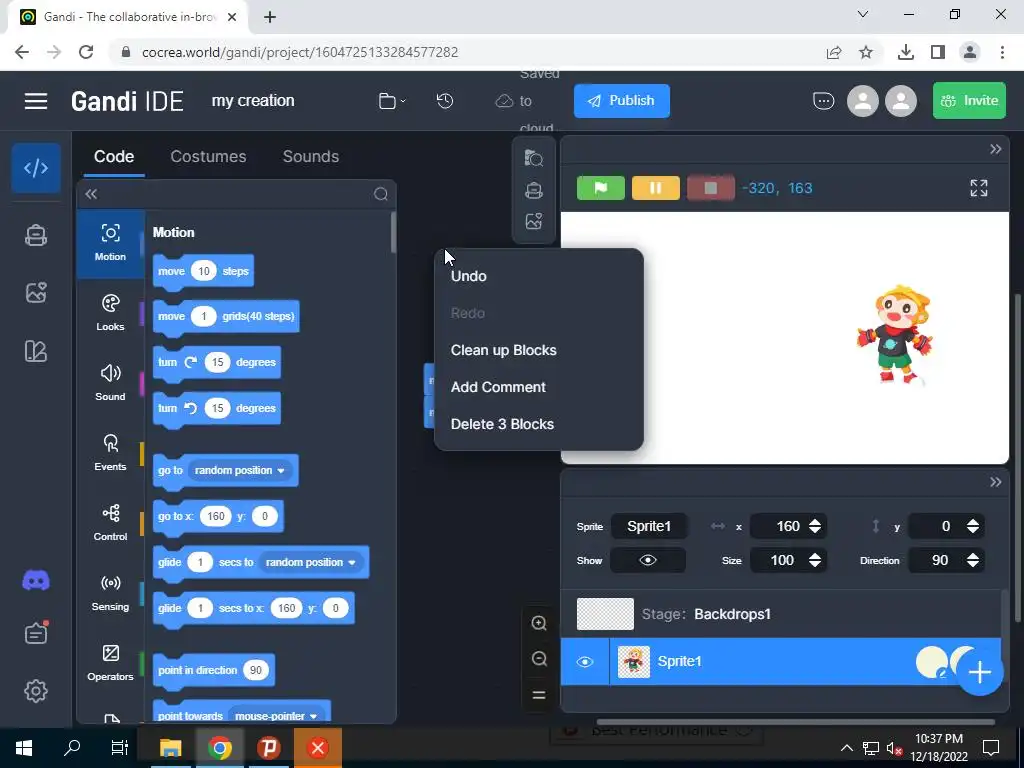Screen dimensions: 1024x768
Task: Pause project with yellow pause button
Action: point(656,188)
